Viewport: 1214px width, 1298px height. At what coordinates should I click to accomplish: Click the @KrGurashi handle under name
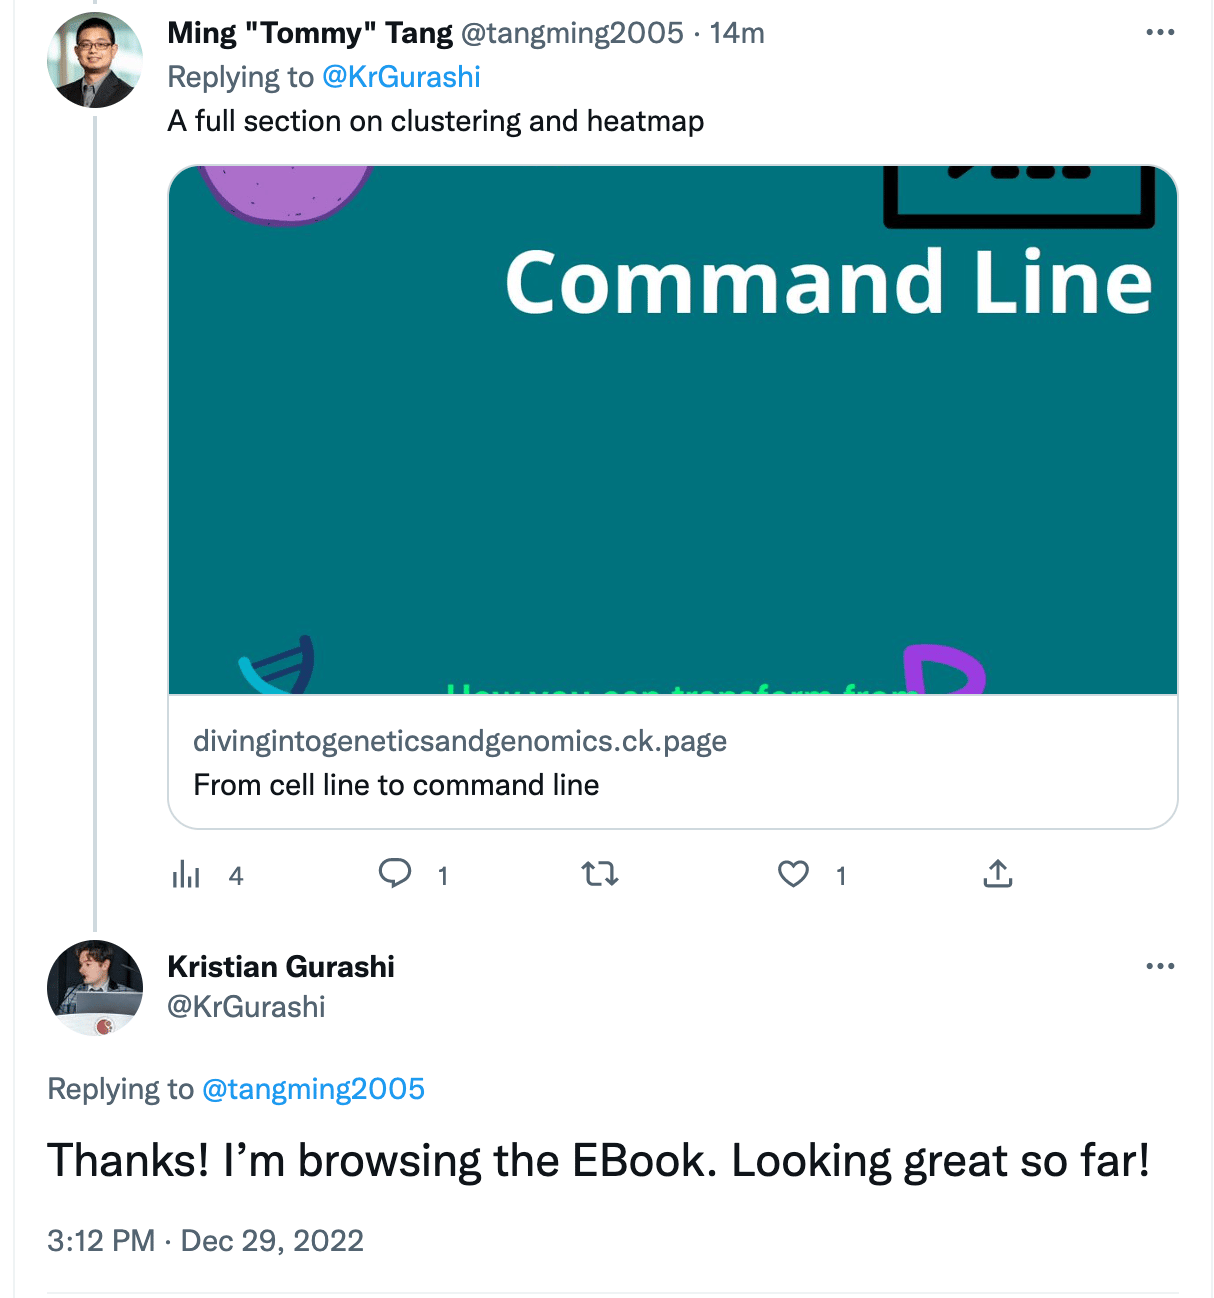pos(246,1007)
